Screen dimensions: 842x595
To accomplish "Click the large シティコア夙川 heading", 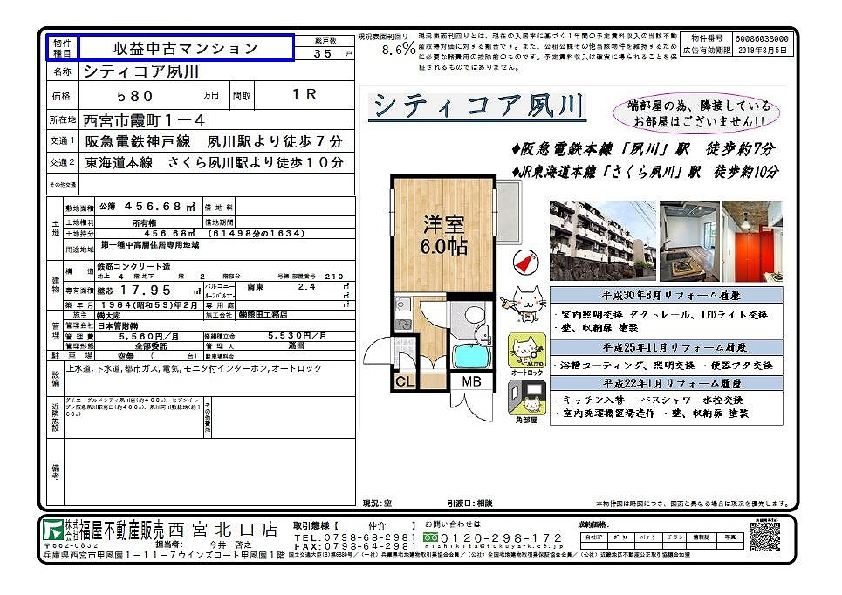I will coord(477,107).
